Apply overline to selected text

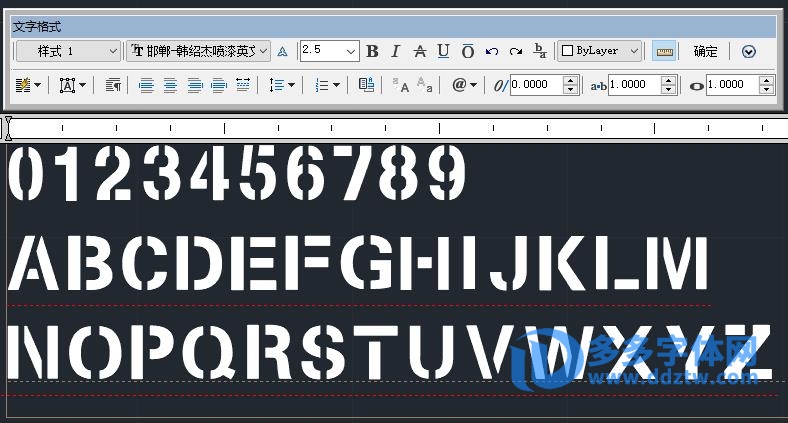pos(466,51)
